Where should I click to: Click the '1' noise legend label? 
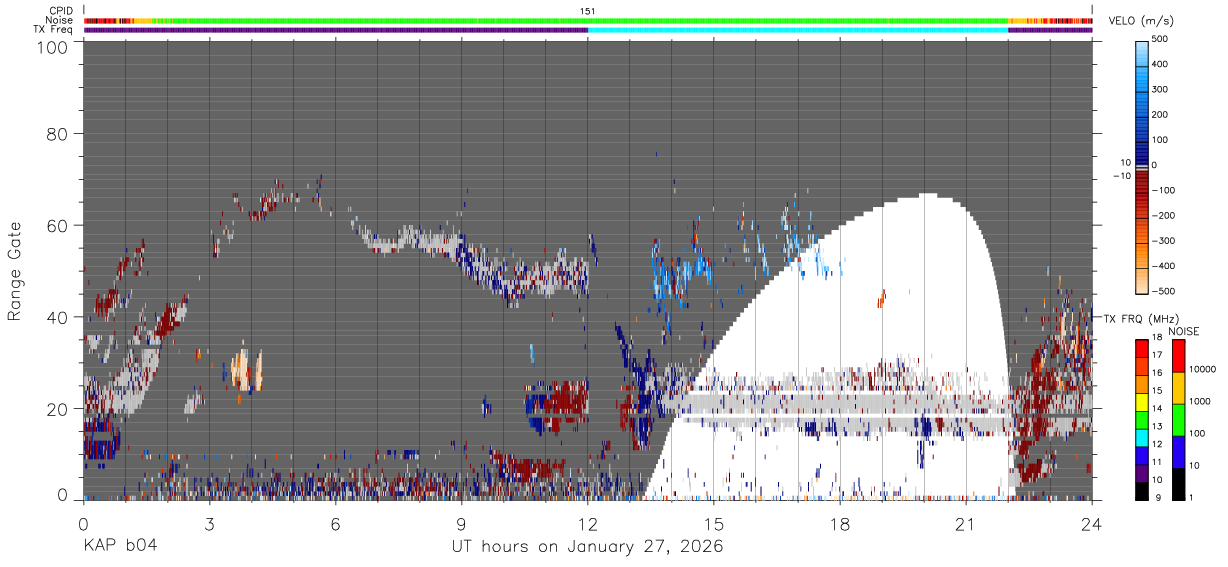(x=1193, y=498)
